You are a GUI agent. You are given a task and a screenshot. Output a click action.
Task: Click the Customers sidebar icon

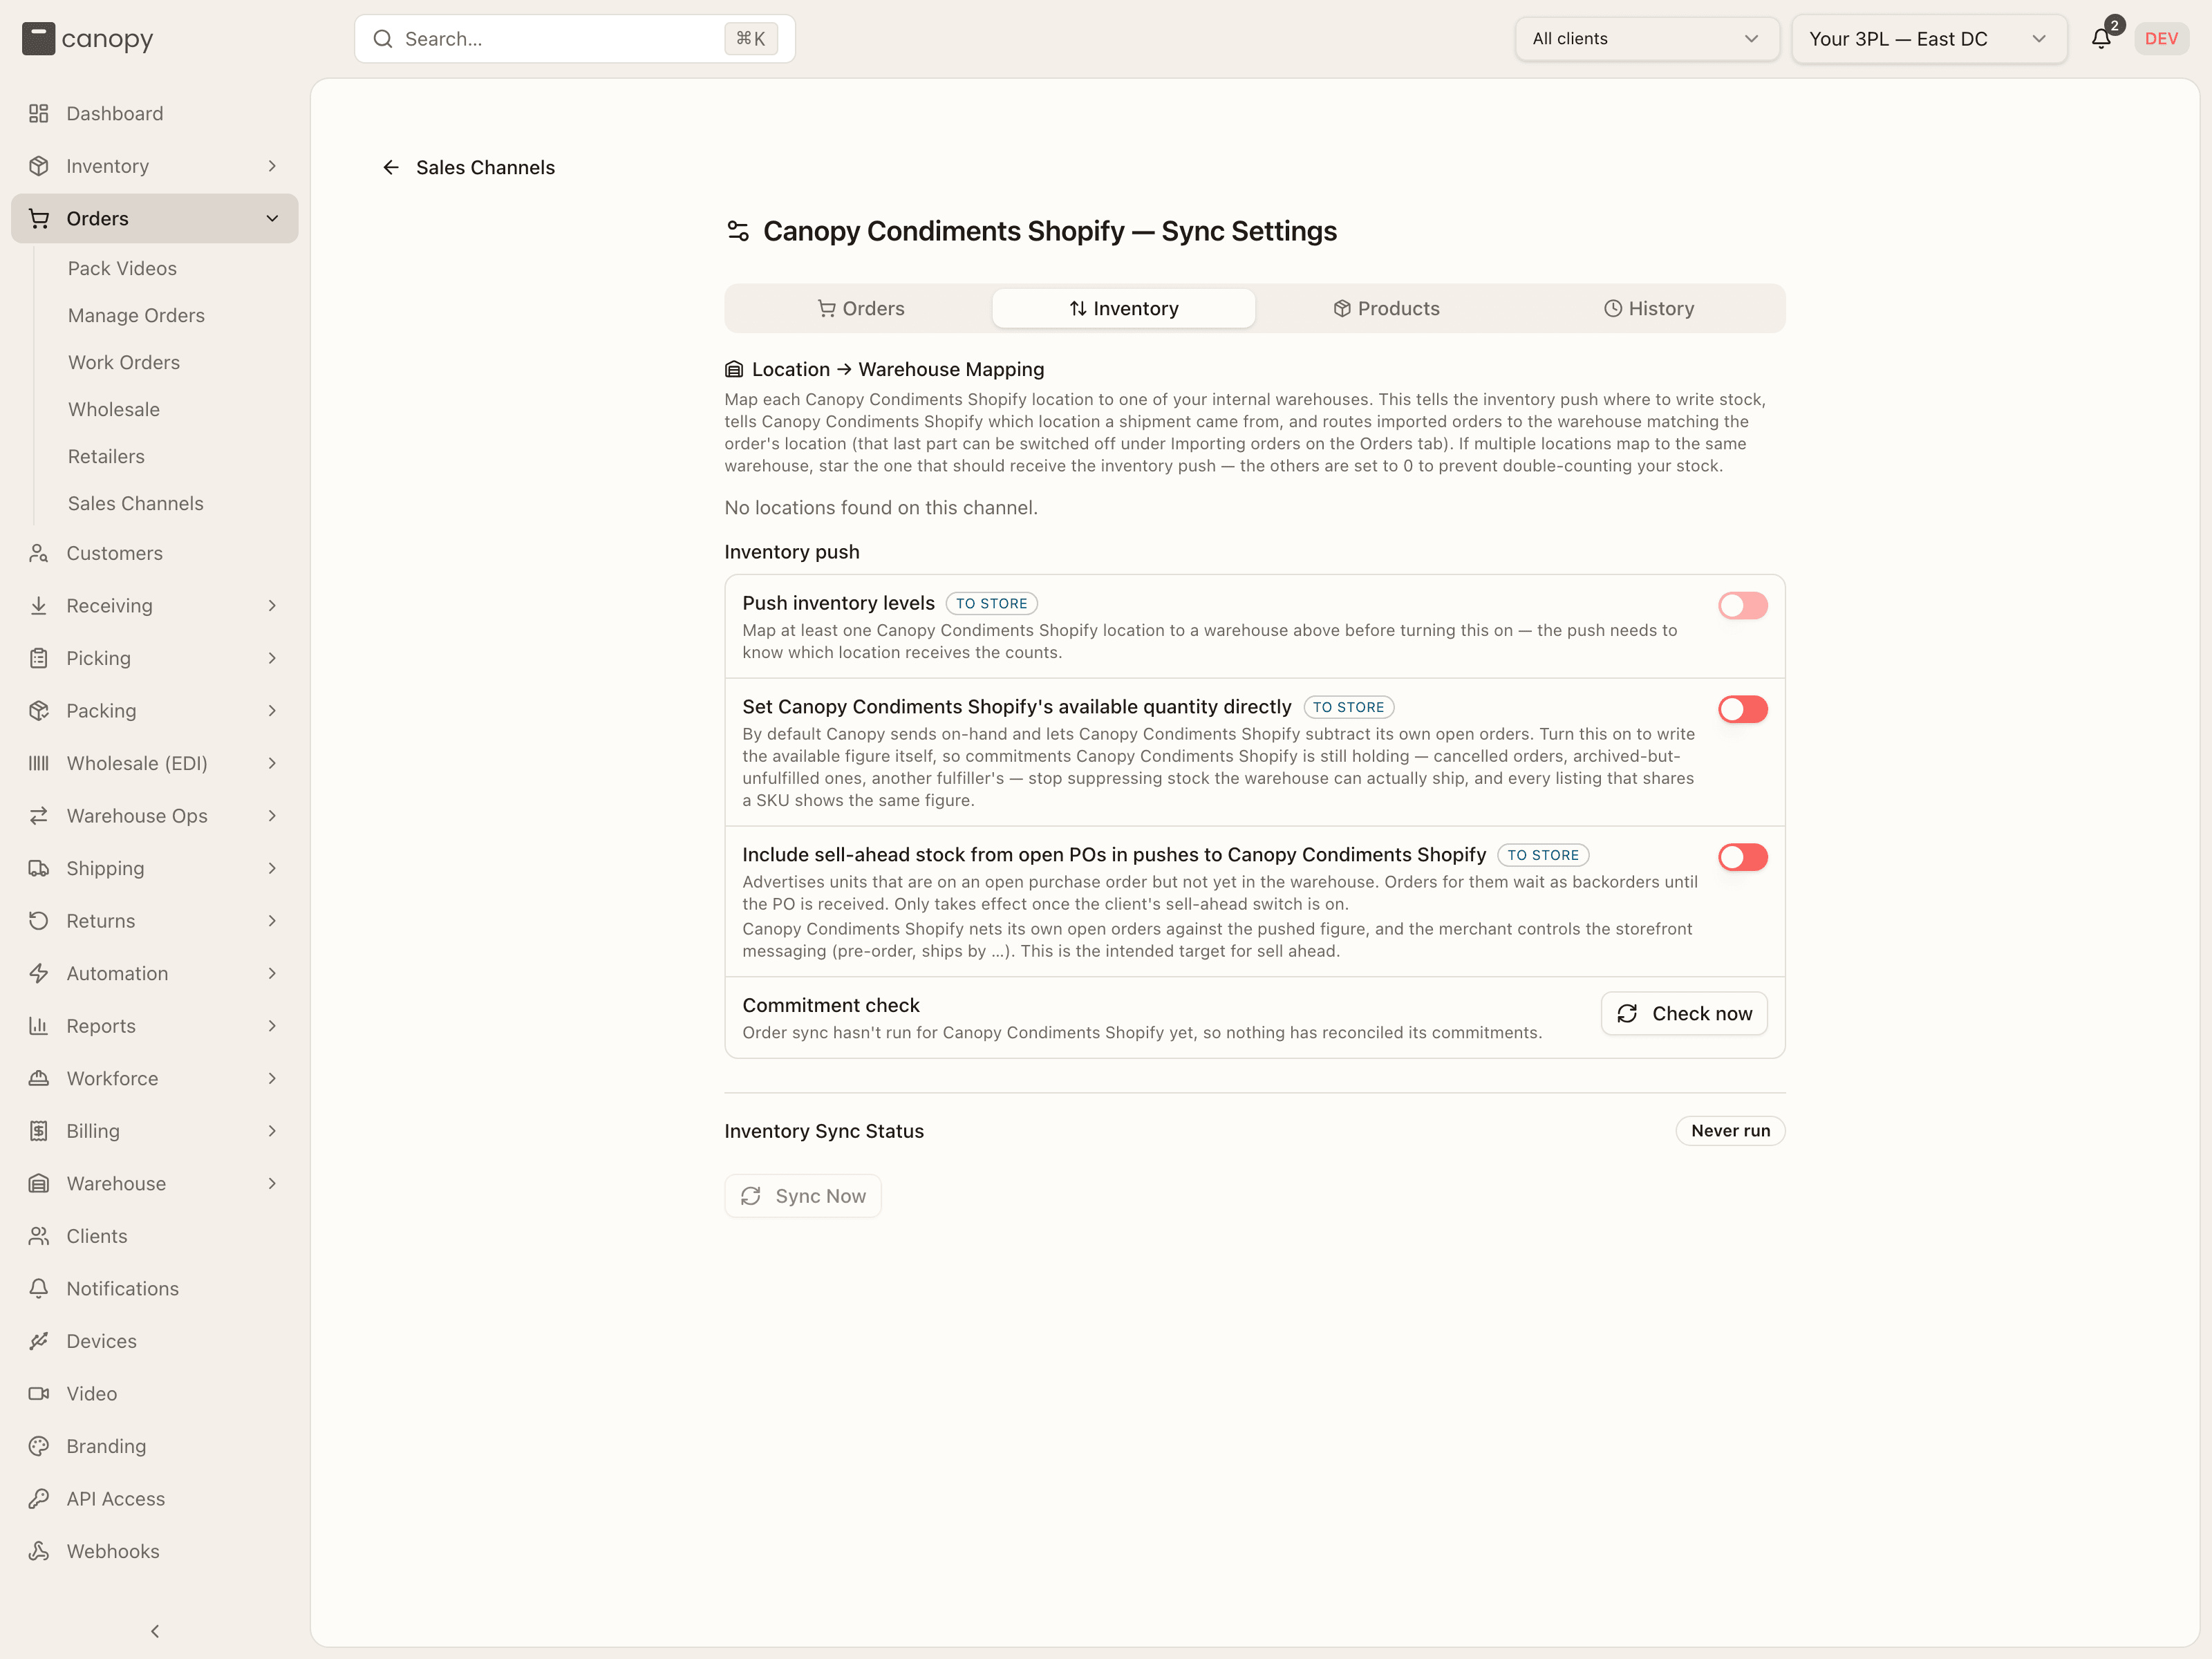(39, 553)
